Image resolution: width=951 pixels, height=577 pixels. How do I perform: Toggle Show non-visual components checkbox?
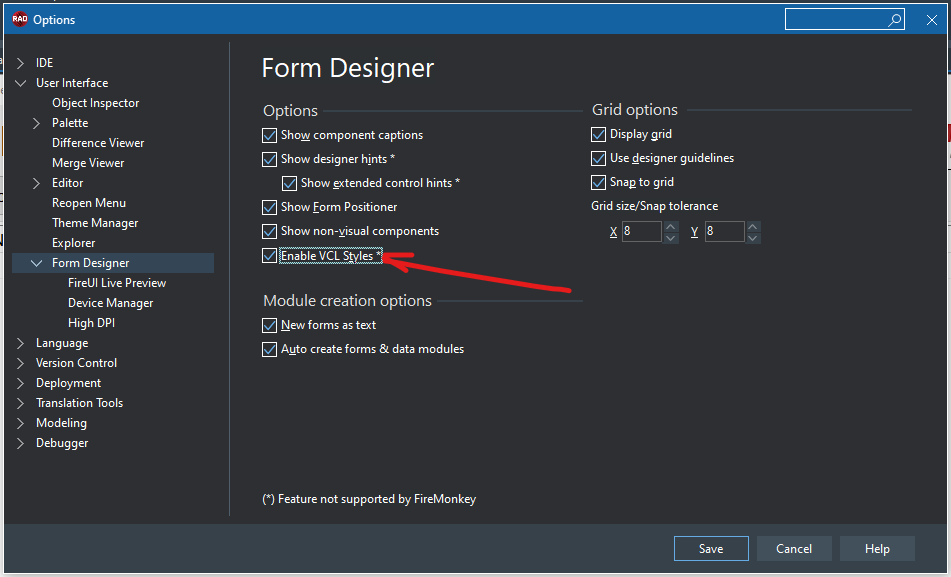tap(269, 231)
